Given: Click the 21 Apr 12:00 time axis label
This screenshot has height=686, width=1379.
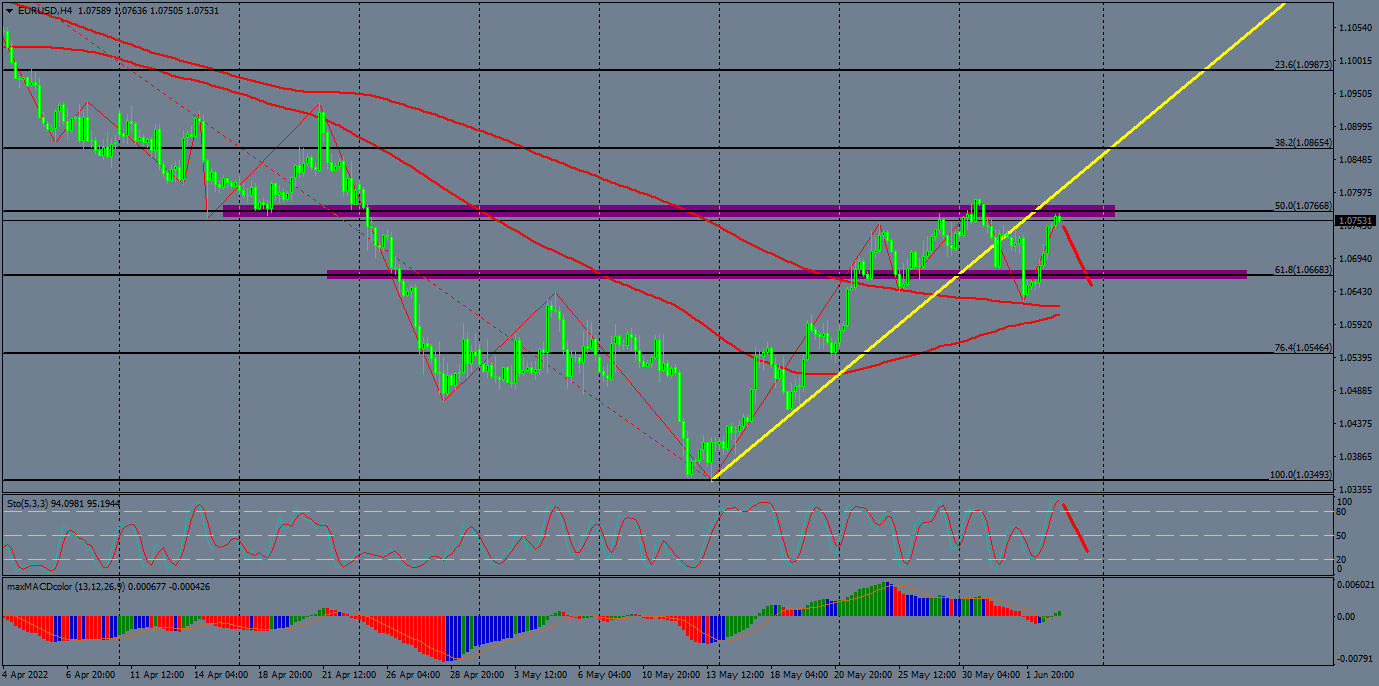Looking at the screenshot, I should click(348, 675).
